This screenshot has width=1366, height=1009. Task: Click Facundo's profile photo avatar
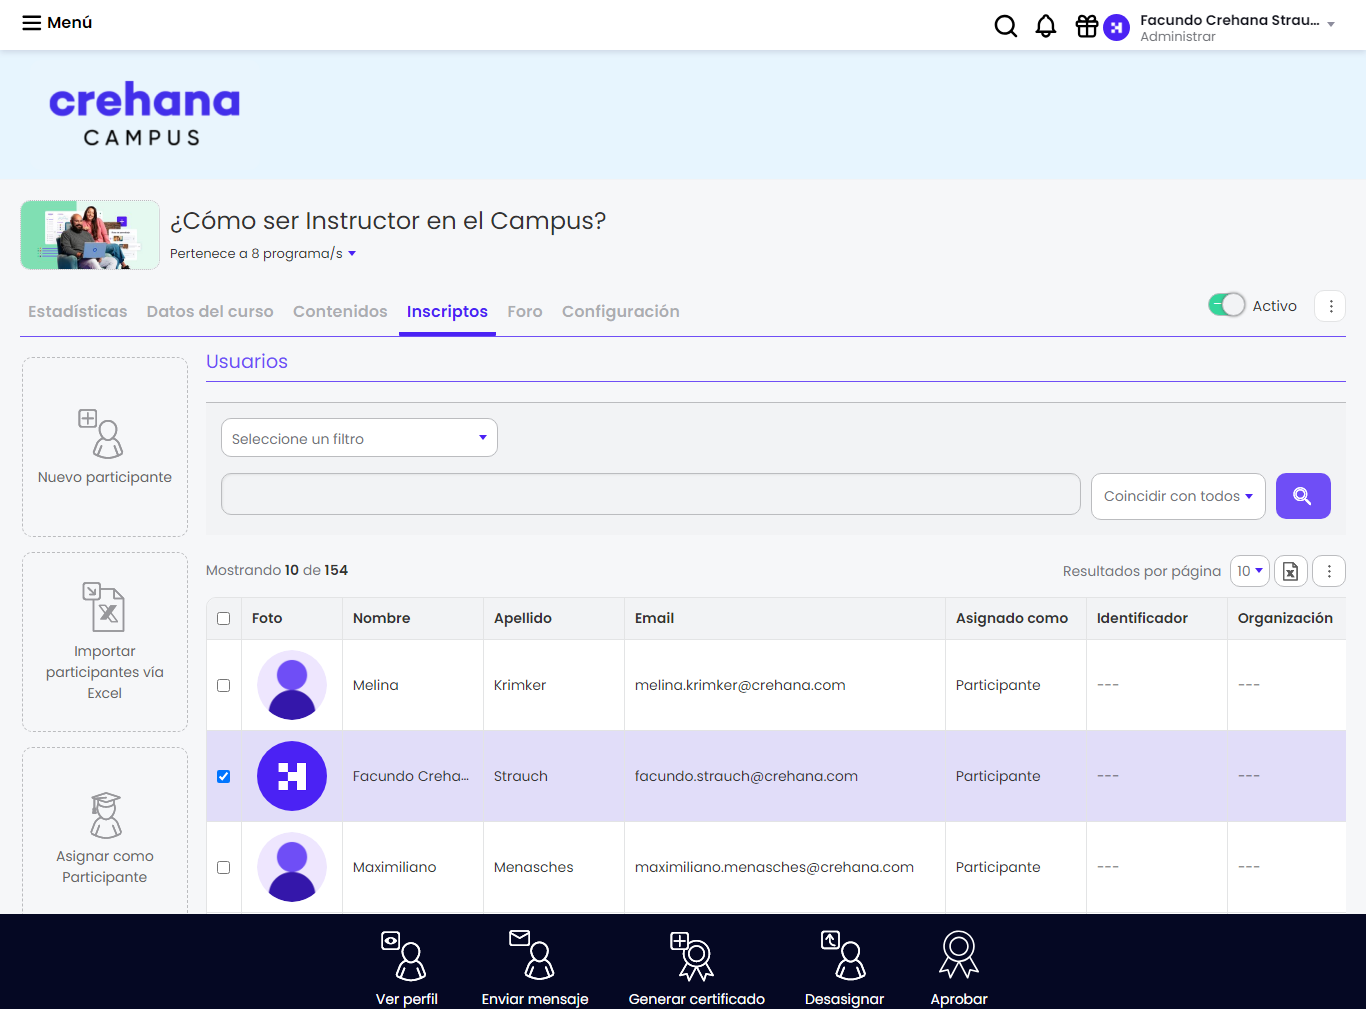click(x=292, y=776)
